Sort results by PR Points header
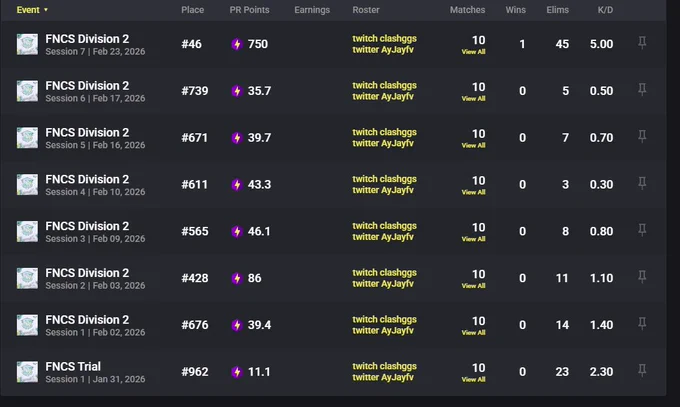Image resolution: width=680 pixels, height=407 pixels. [249, 10]
